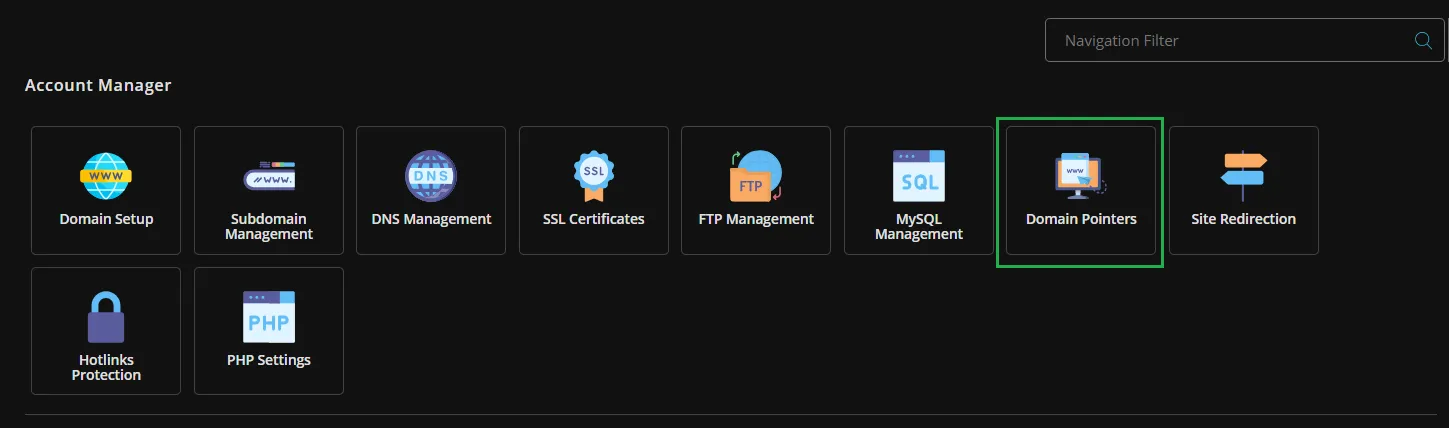This screenshot has height=428, width=1449.
Task: Open Domain Pointers monitor icon
Action: coord(1081,176)
